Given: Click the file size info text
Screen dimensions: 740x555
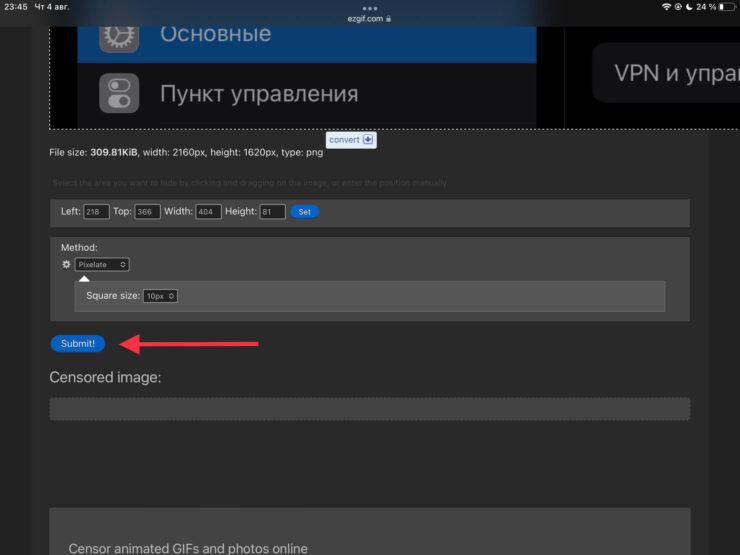Looking at the screenshot, I should tap(186, 152).
